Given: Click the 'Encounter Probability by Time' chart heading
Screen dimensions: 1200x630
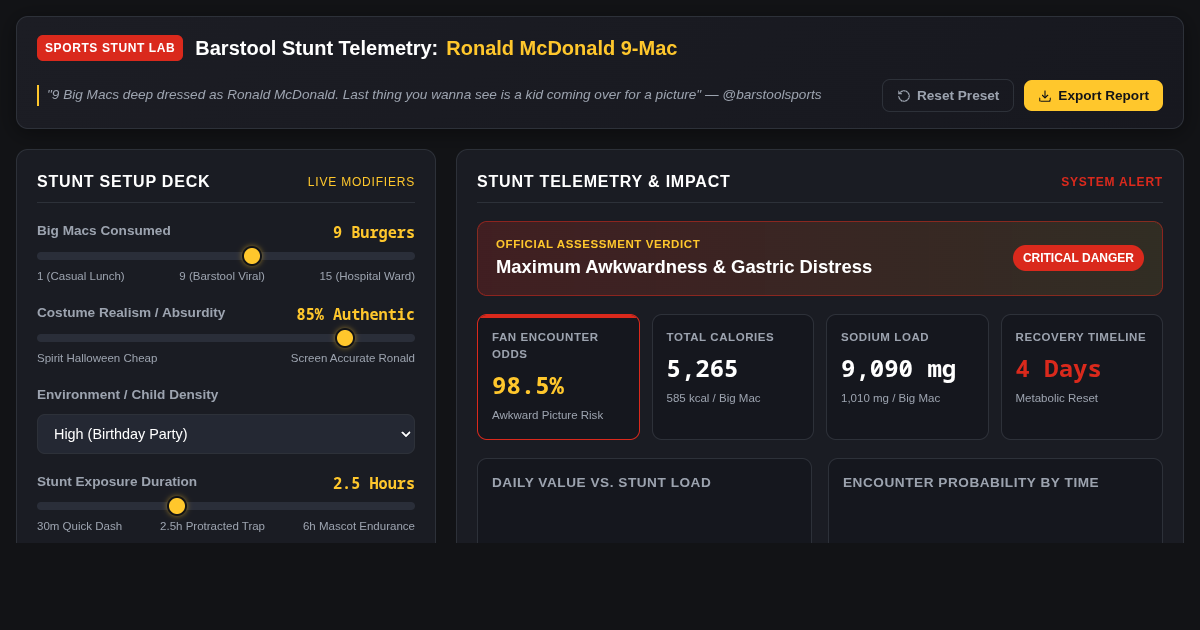Looking at the screenshot, I should coord(971,483).
